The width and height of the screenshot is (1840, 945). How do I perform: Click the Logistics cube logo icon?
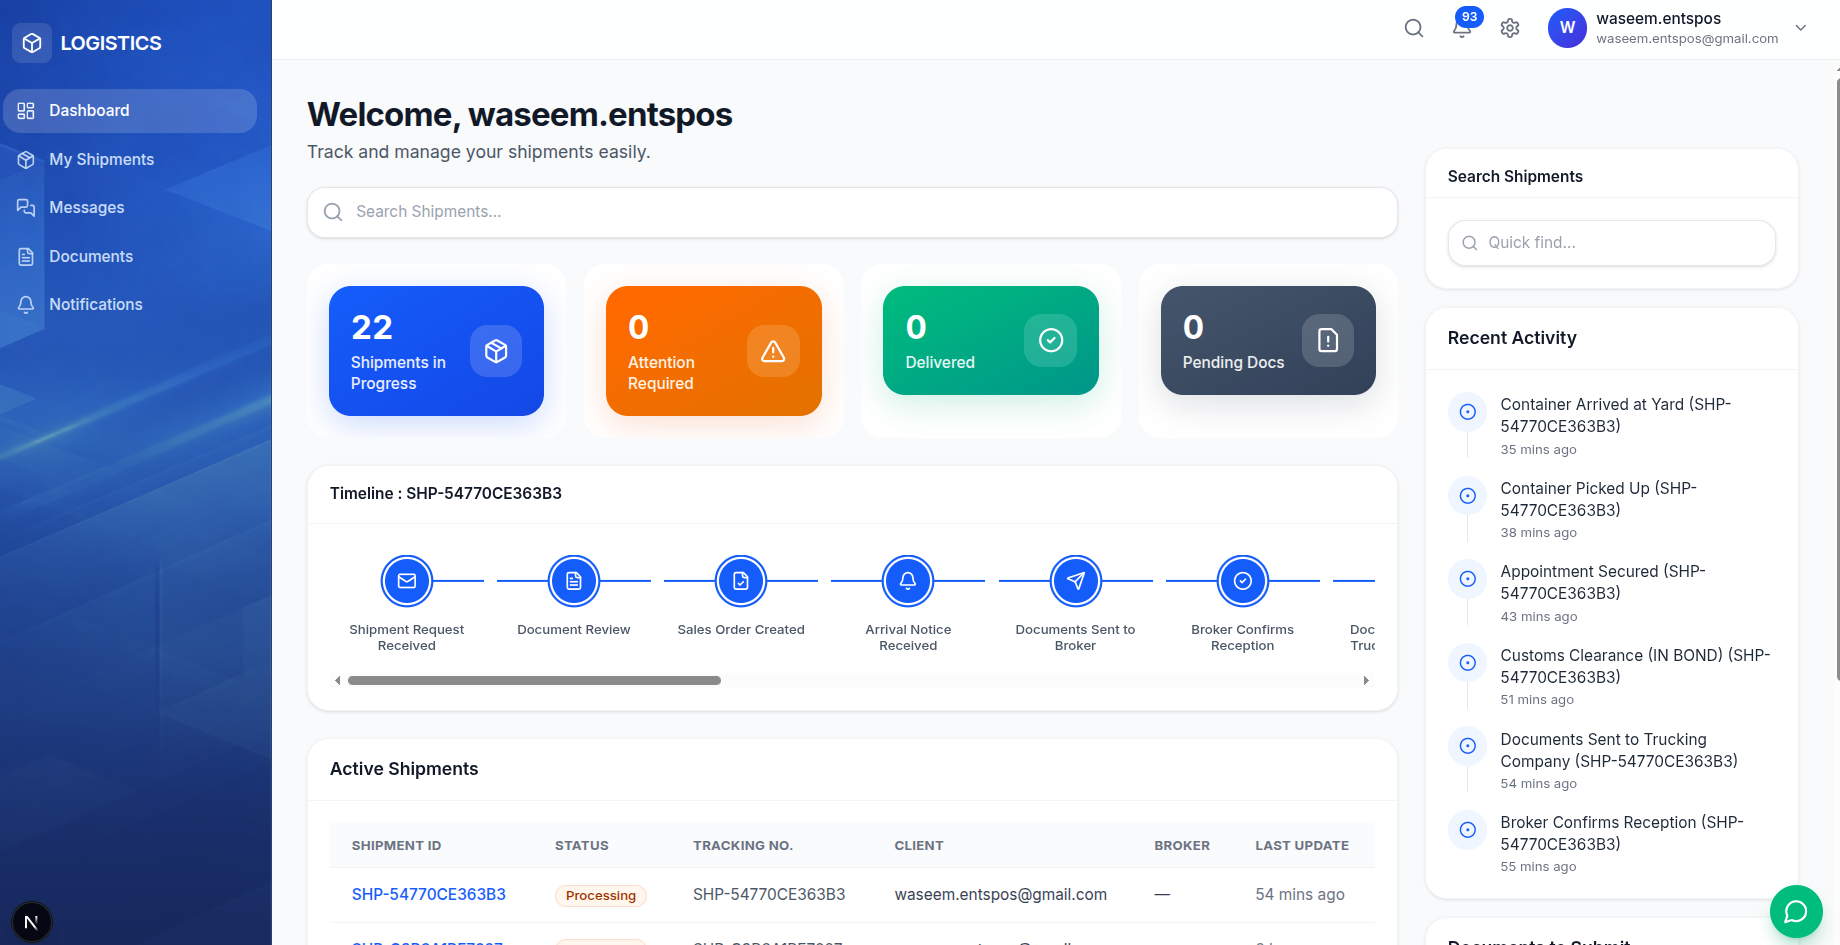32,43
